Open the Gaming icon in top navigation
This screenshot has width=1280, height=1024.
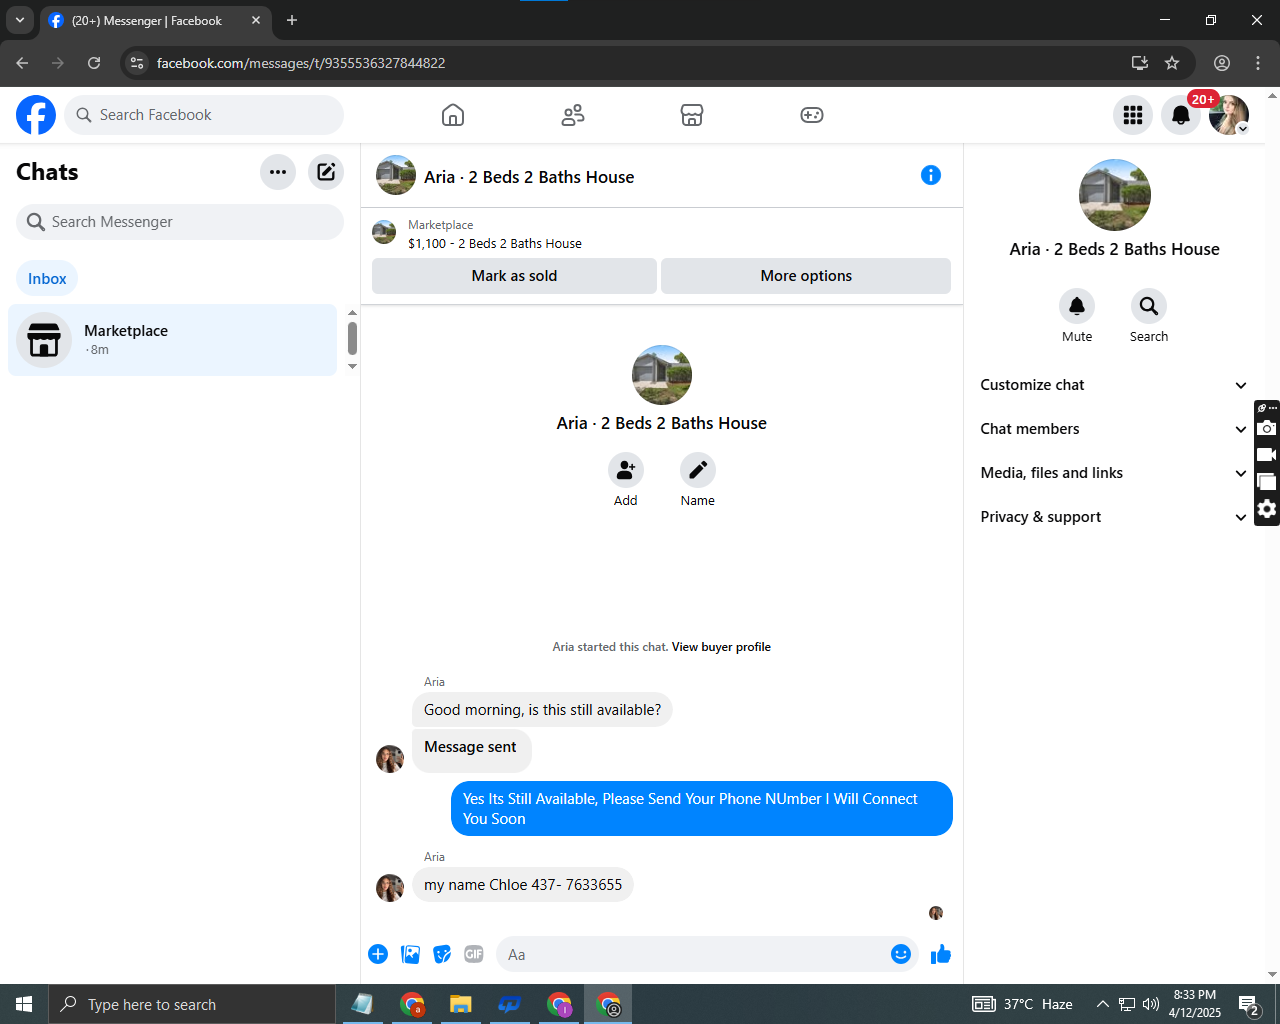click(812, 115)
